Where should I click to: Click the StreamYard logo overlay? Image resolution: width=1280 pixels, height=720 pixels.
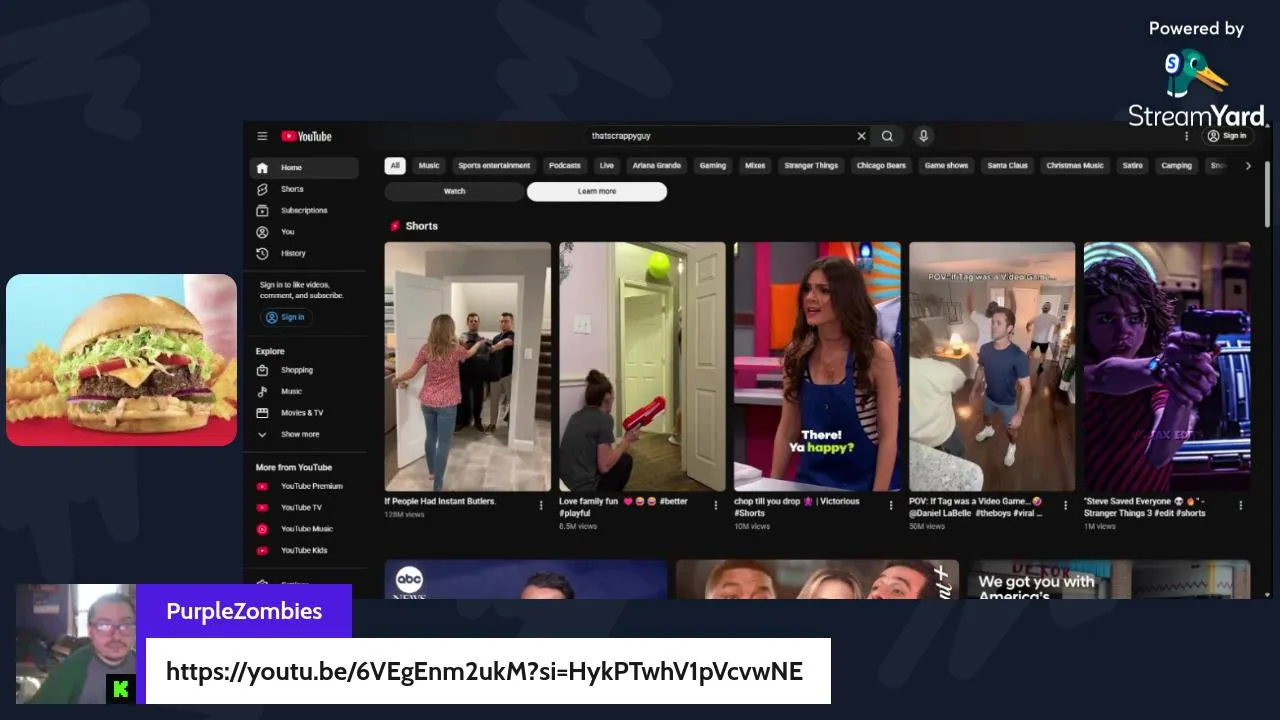(x=1196, y=88)
